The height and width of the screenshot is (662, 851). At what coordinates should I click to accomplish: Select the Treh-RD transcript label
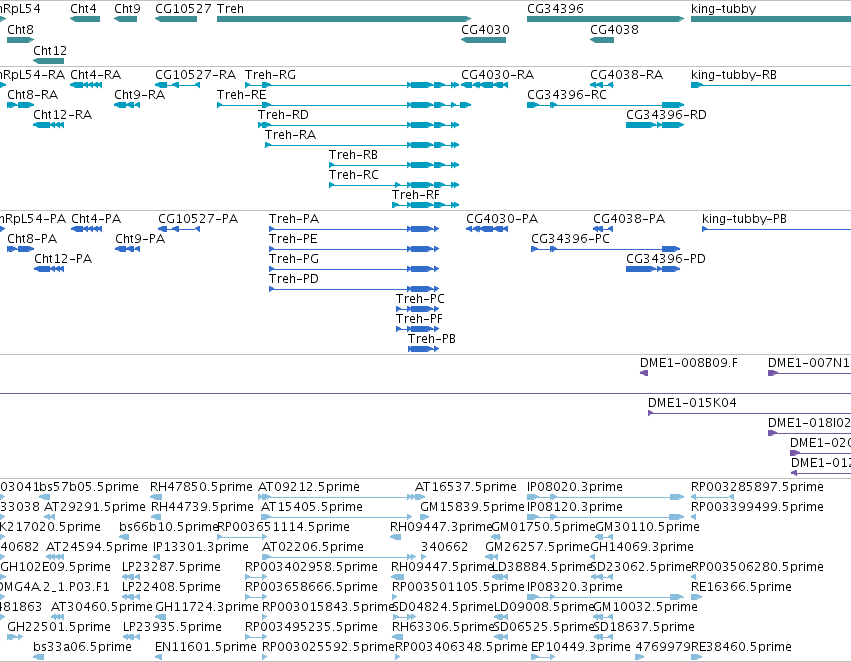pyautogui.click(x=283, y=114)
